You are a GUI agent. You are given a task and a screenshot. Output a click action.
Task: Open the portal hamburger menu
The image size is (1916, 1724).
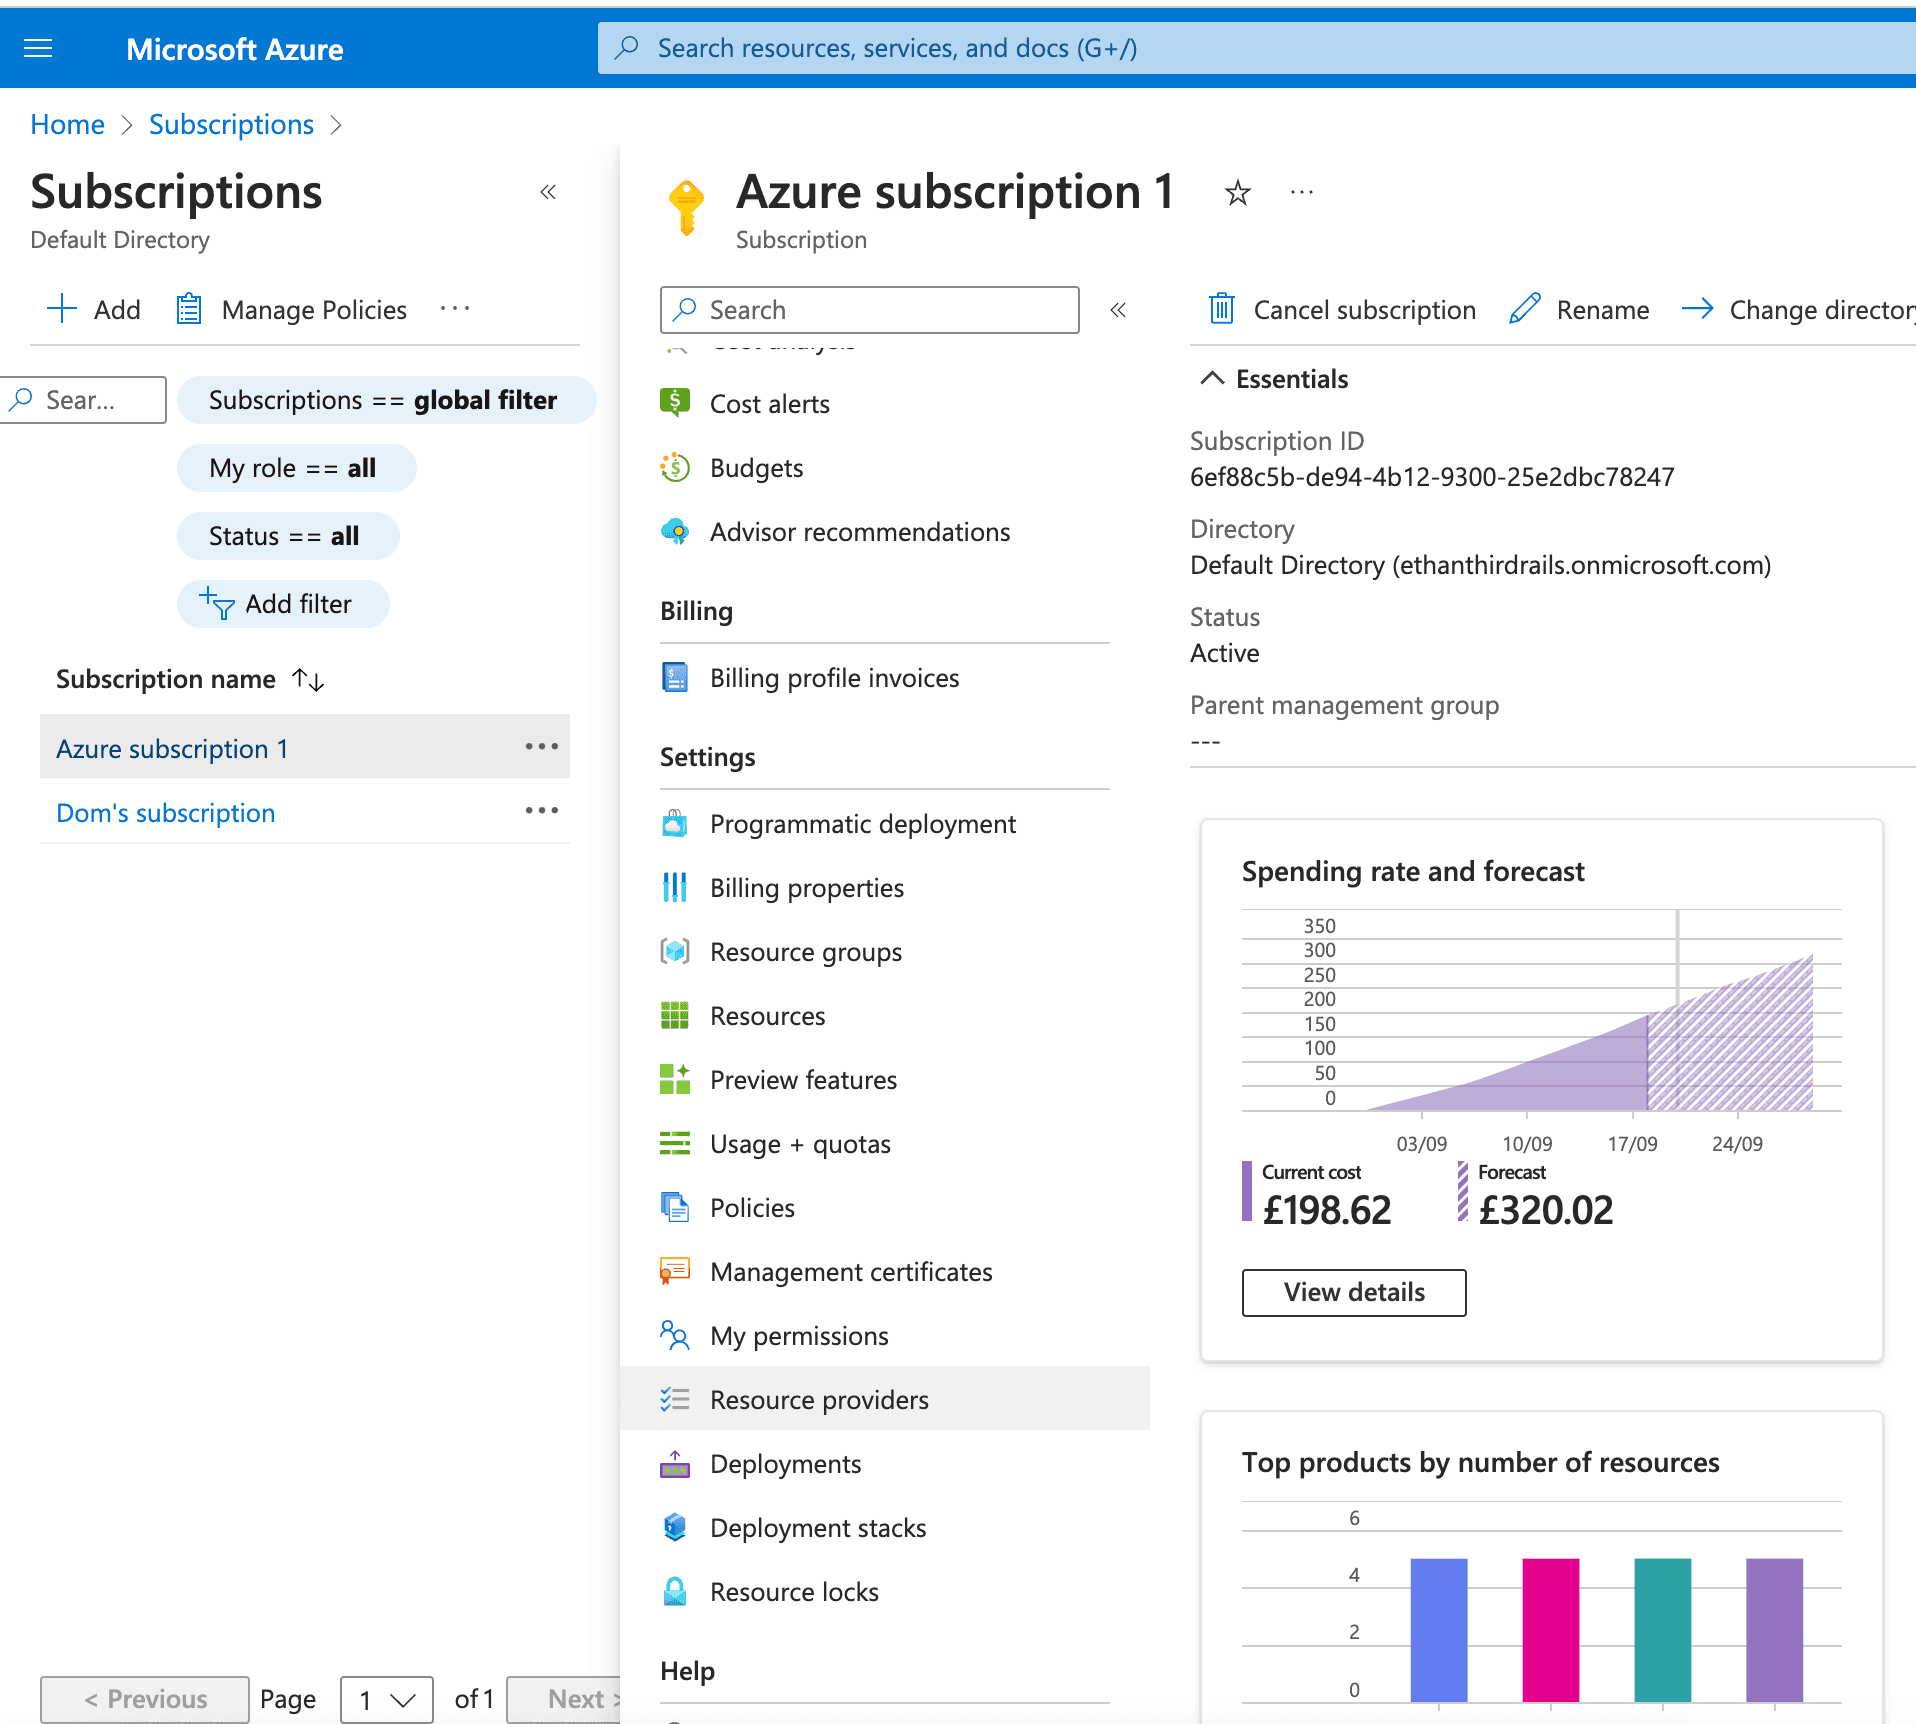coord(38,48)
